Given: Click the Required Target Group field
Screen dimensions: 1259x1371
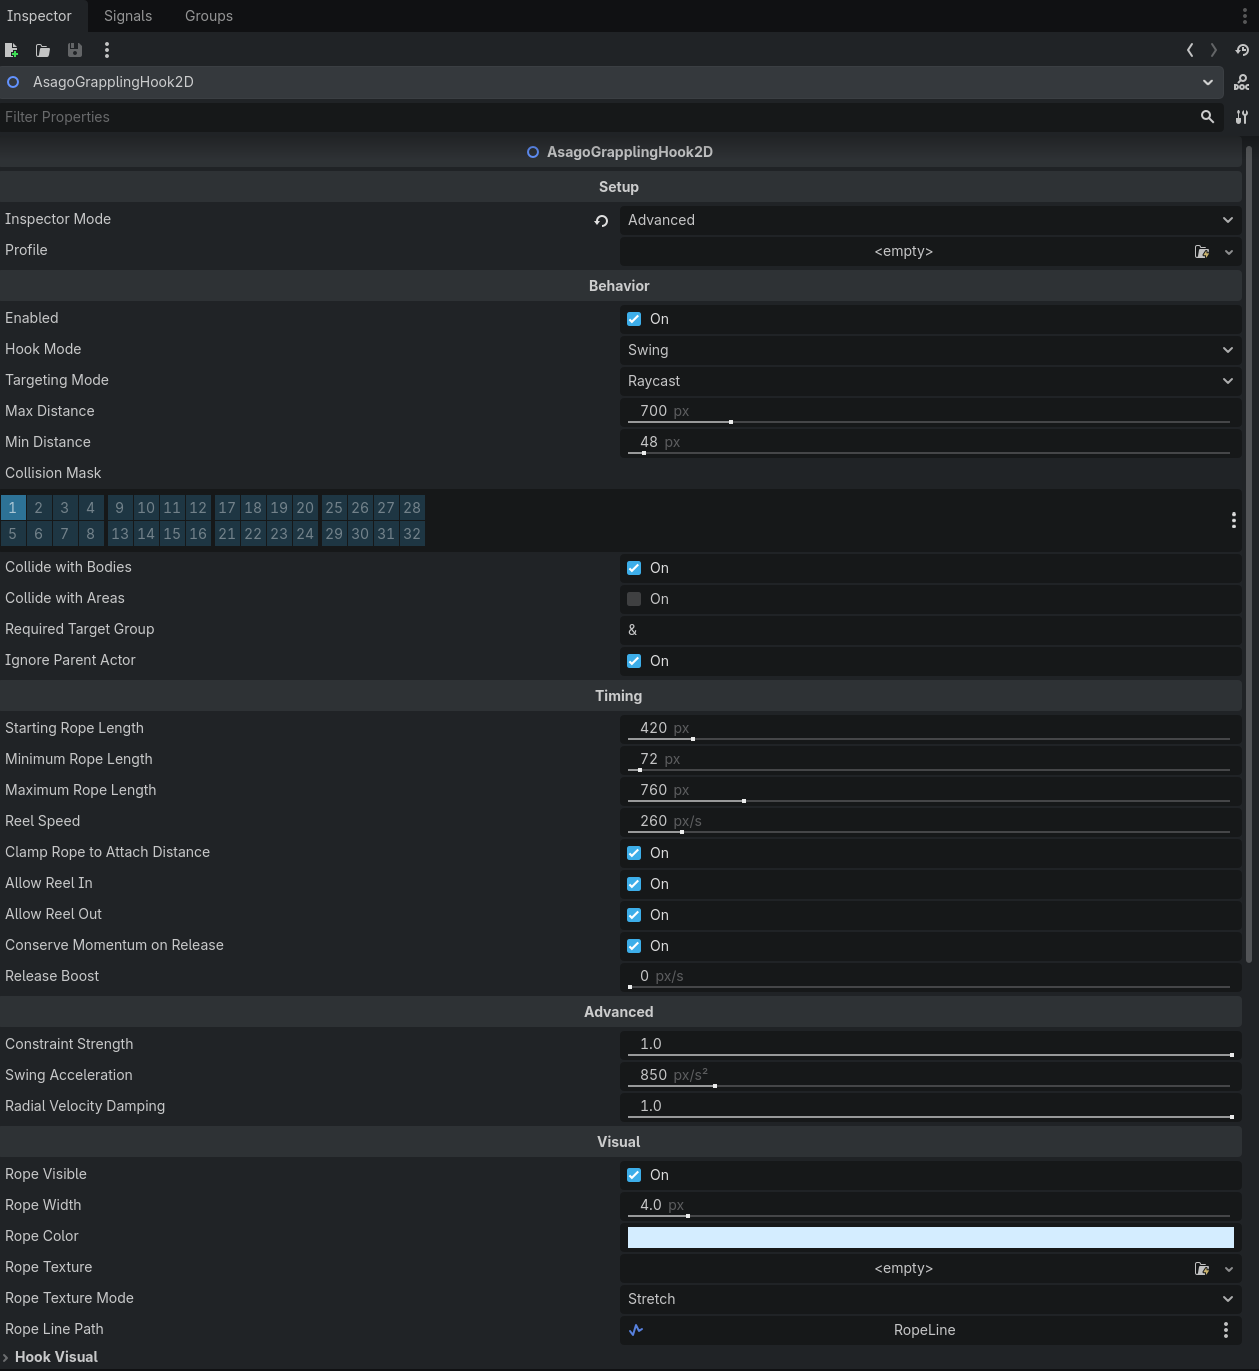Looking at the screenshot, I should 930,630.
